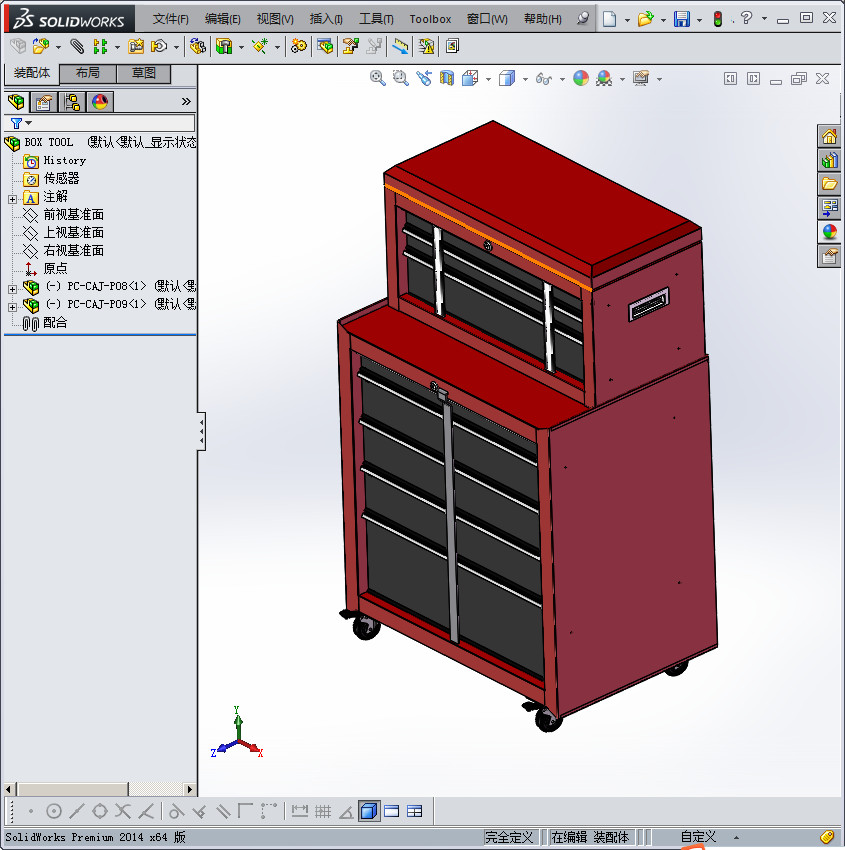Open the 工具(T) menu
The height and width of the screenshot is (850, 845).
pyautogui.click(x=376, y=19)
